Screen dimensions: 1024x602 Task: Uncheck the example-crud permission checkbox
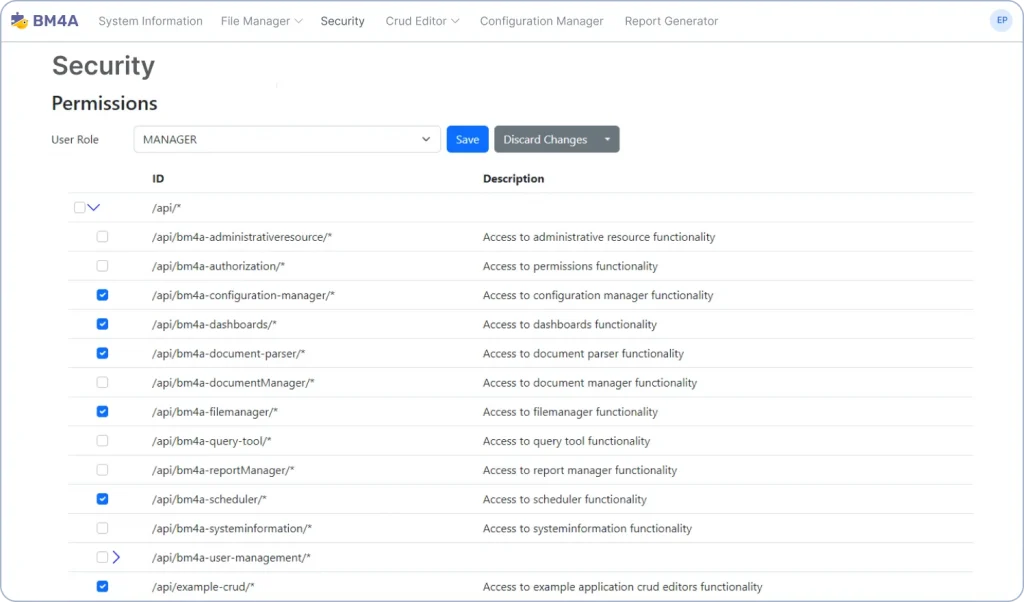[x=103, y=586]
